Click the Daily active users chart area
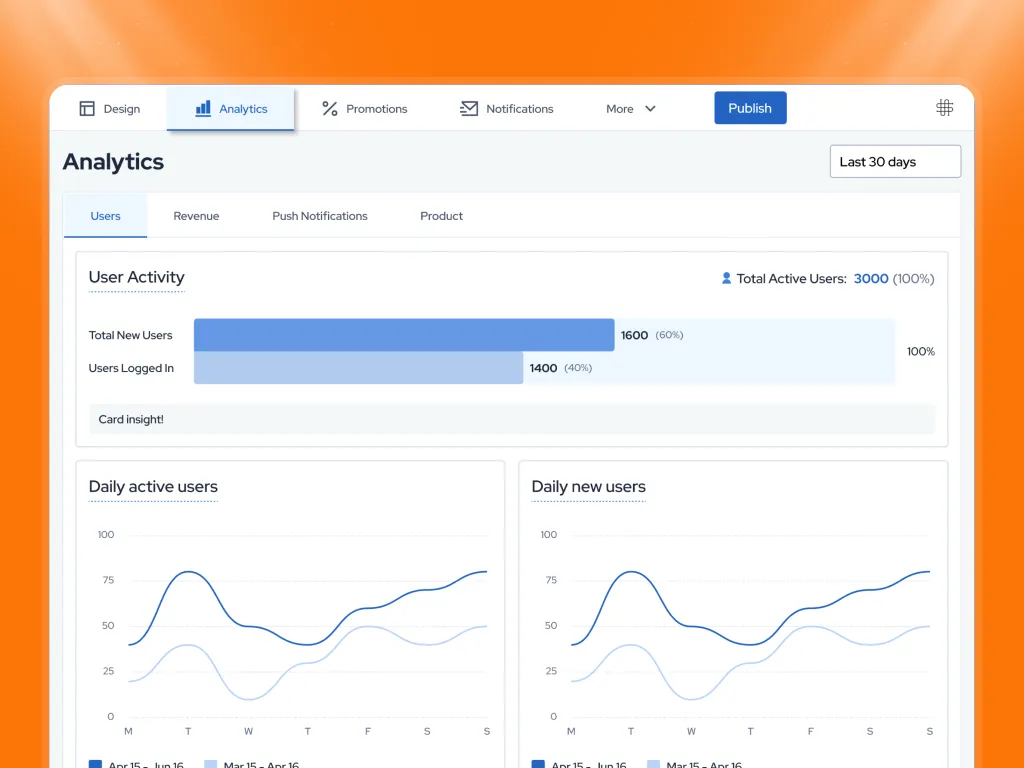Screen dimensions: 1024x768 (308, 626)
